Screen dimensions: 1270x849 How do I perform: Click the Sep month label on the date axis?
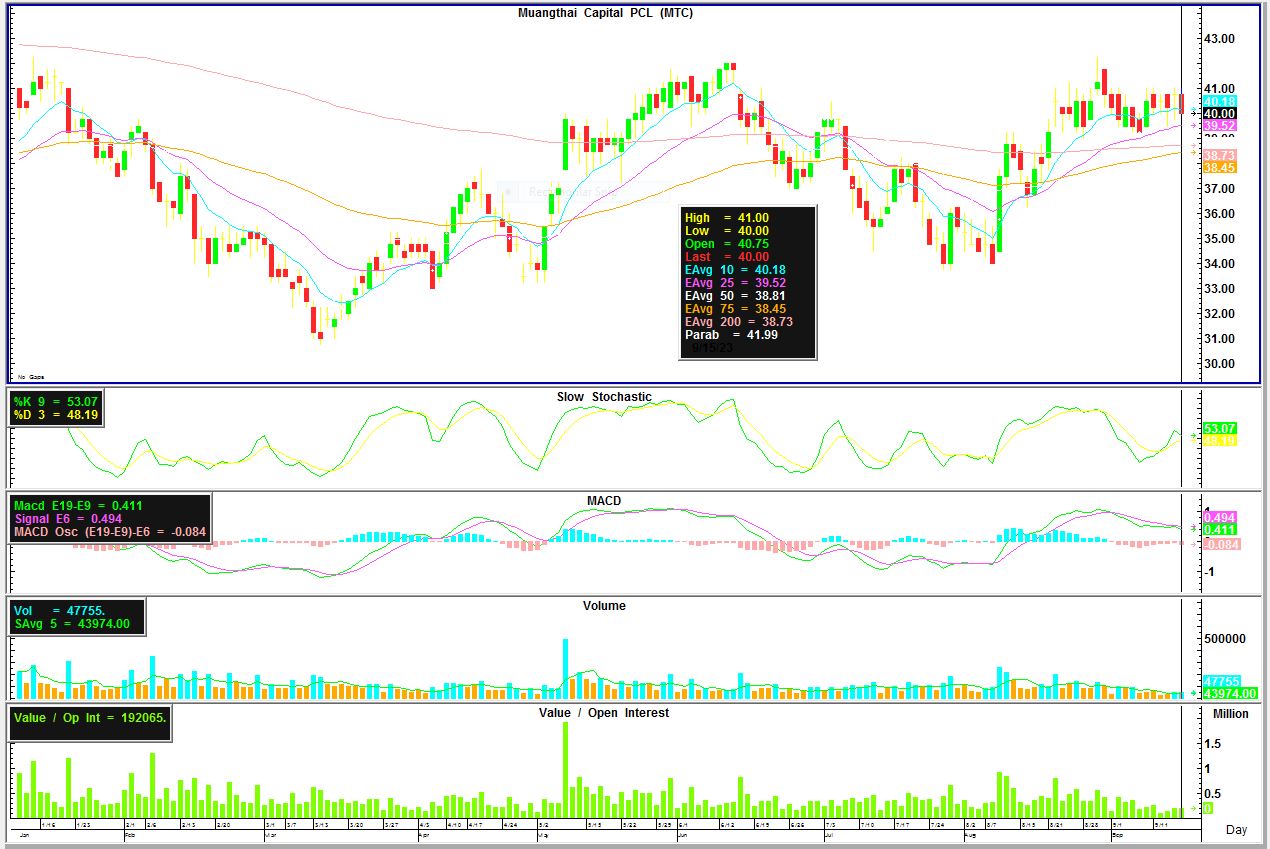pyautogui.click(x=1117, y=833)
